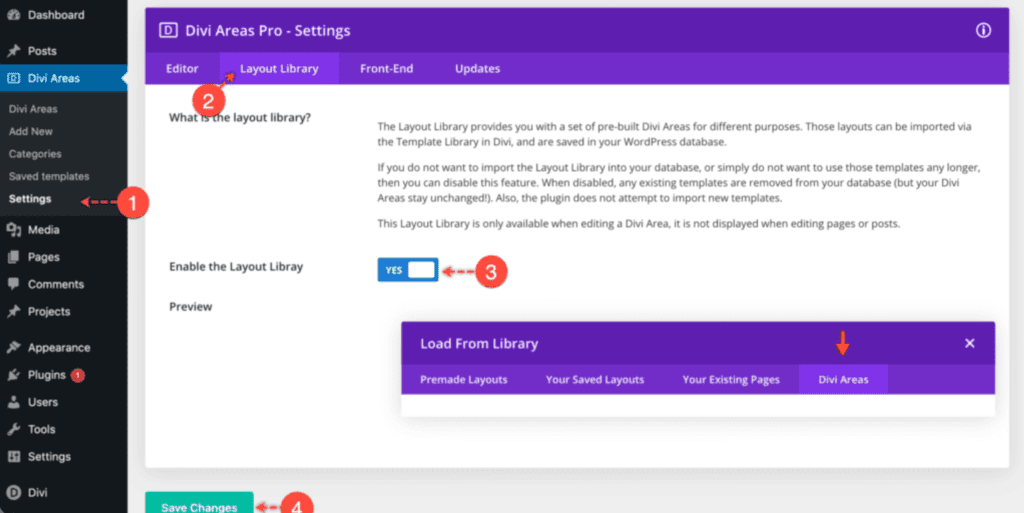Click the Tools wrench icon
The height and width of the screenshot is (513, 1024).
(14, 429)
